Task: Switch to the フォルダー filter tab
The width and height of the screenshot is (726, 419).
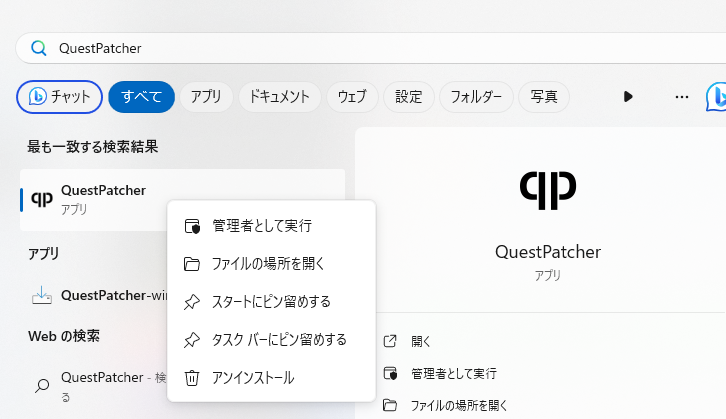Action: (x=476, y=97)
